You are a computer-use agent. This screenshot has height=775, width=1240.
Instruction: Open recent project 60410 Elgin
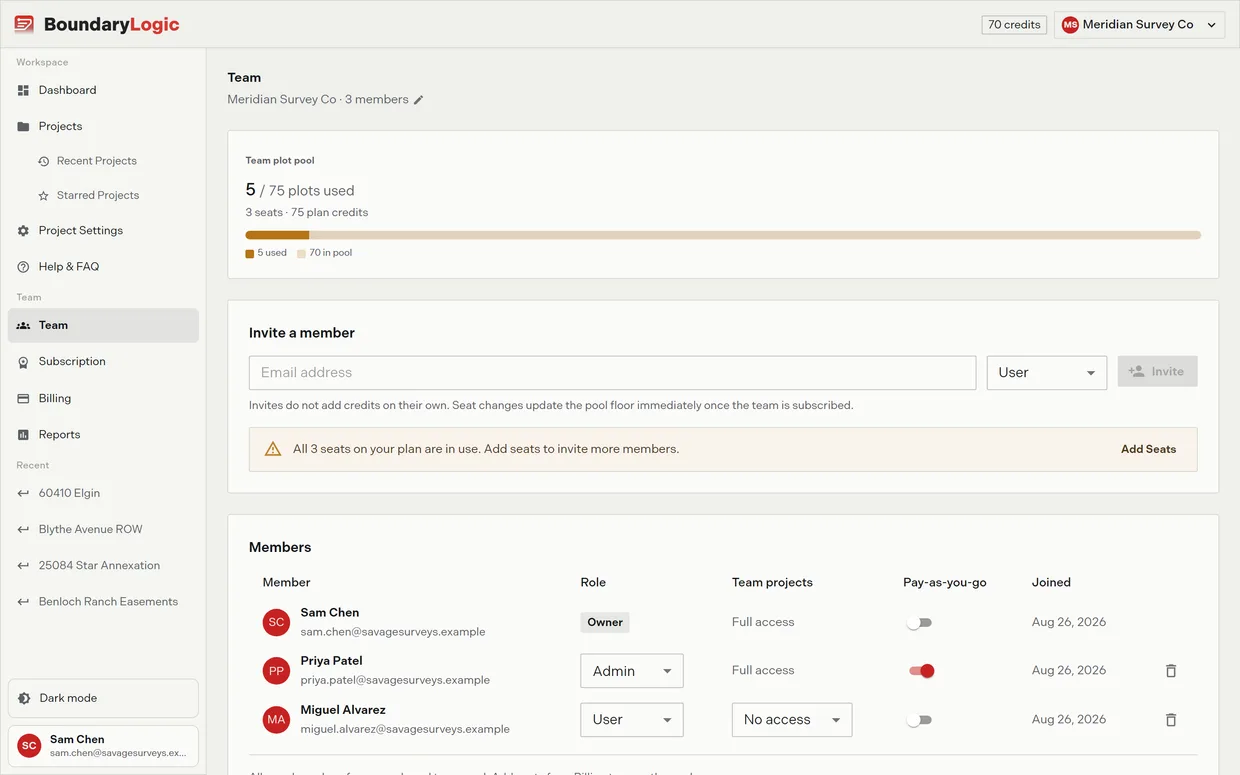[103, 493]
